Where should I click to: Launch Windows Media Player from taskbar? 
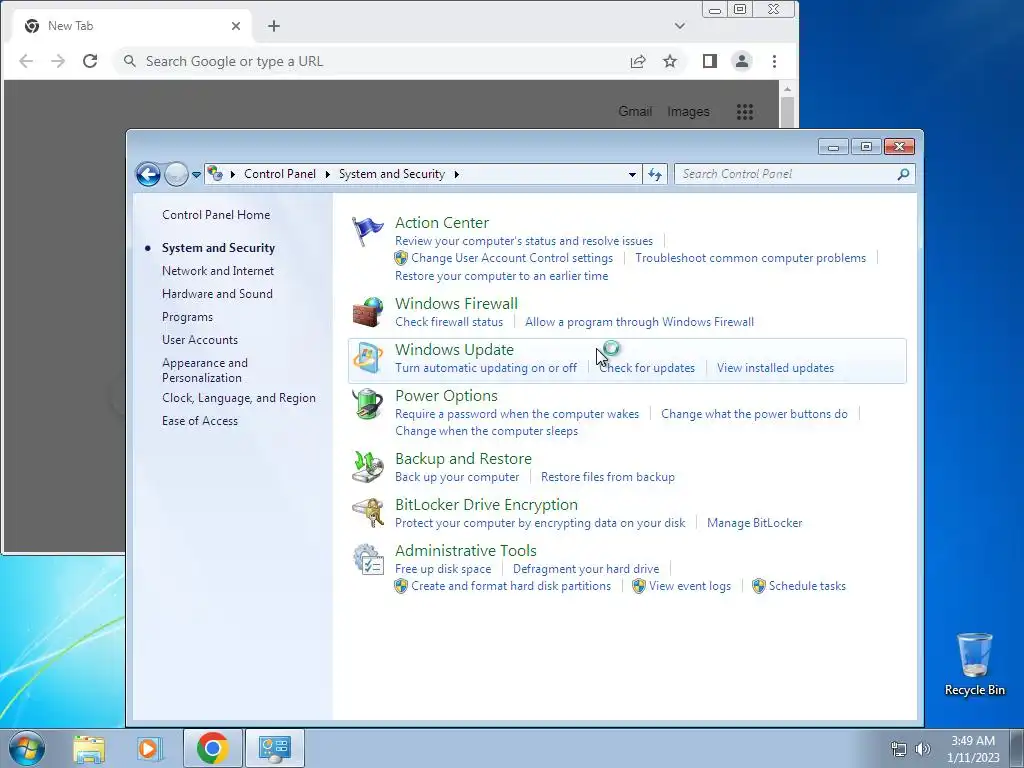point(149,748)
